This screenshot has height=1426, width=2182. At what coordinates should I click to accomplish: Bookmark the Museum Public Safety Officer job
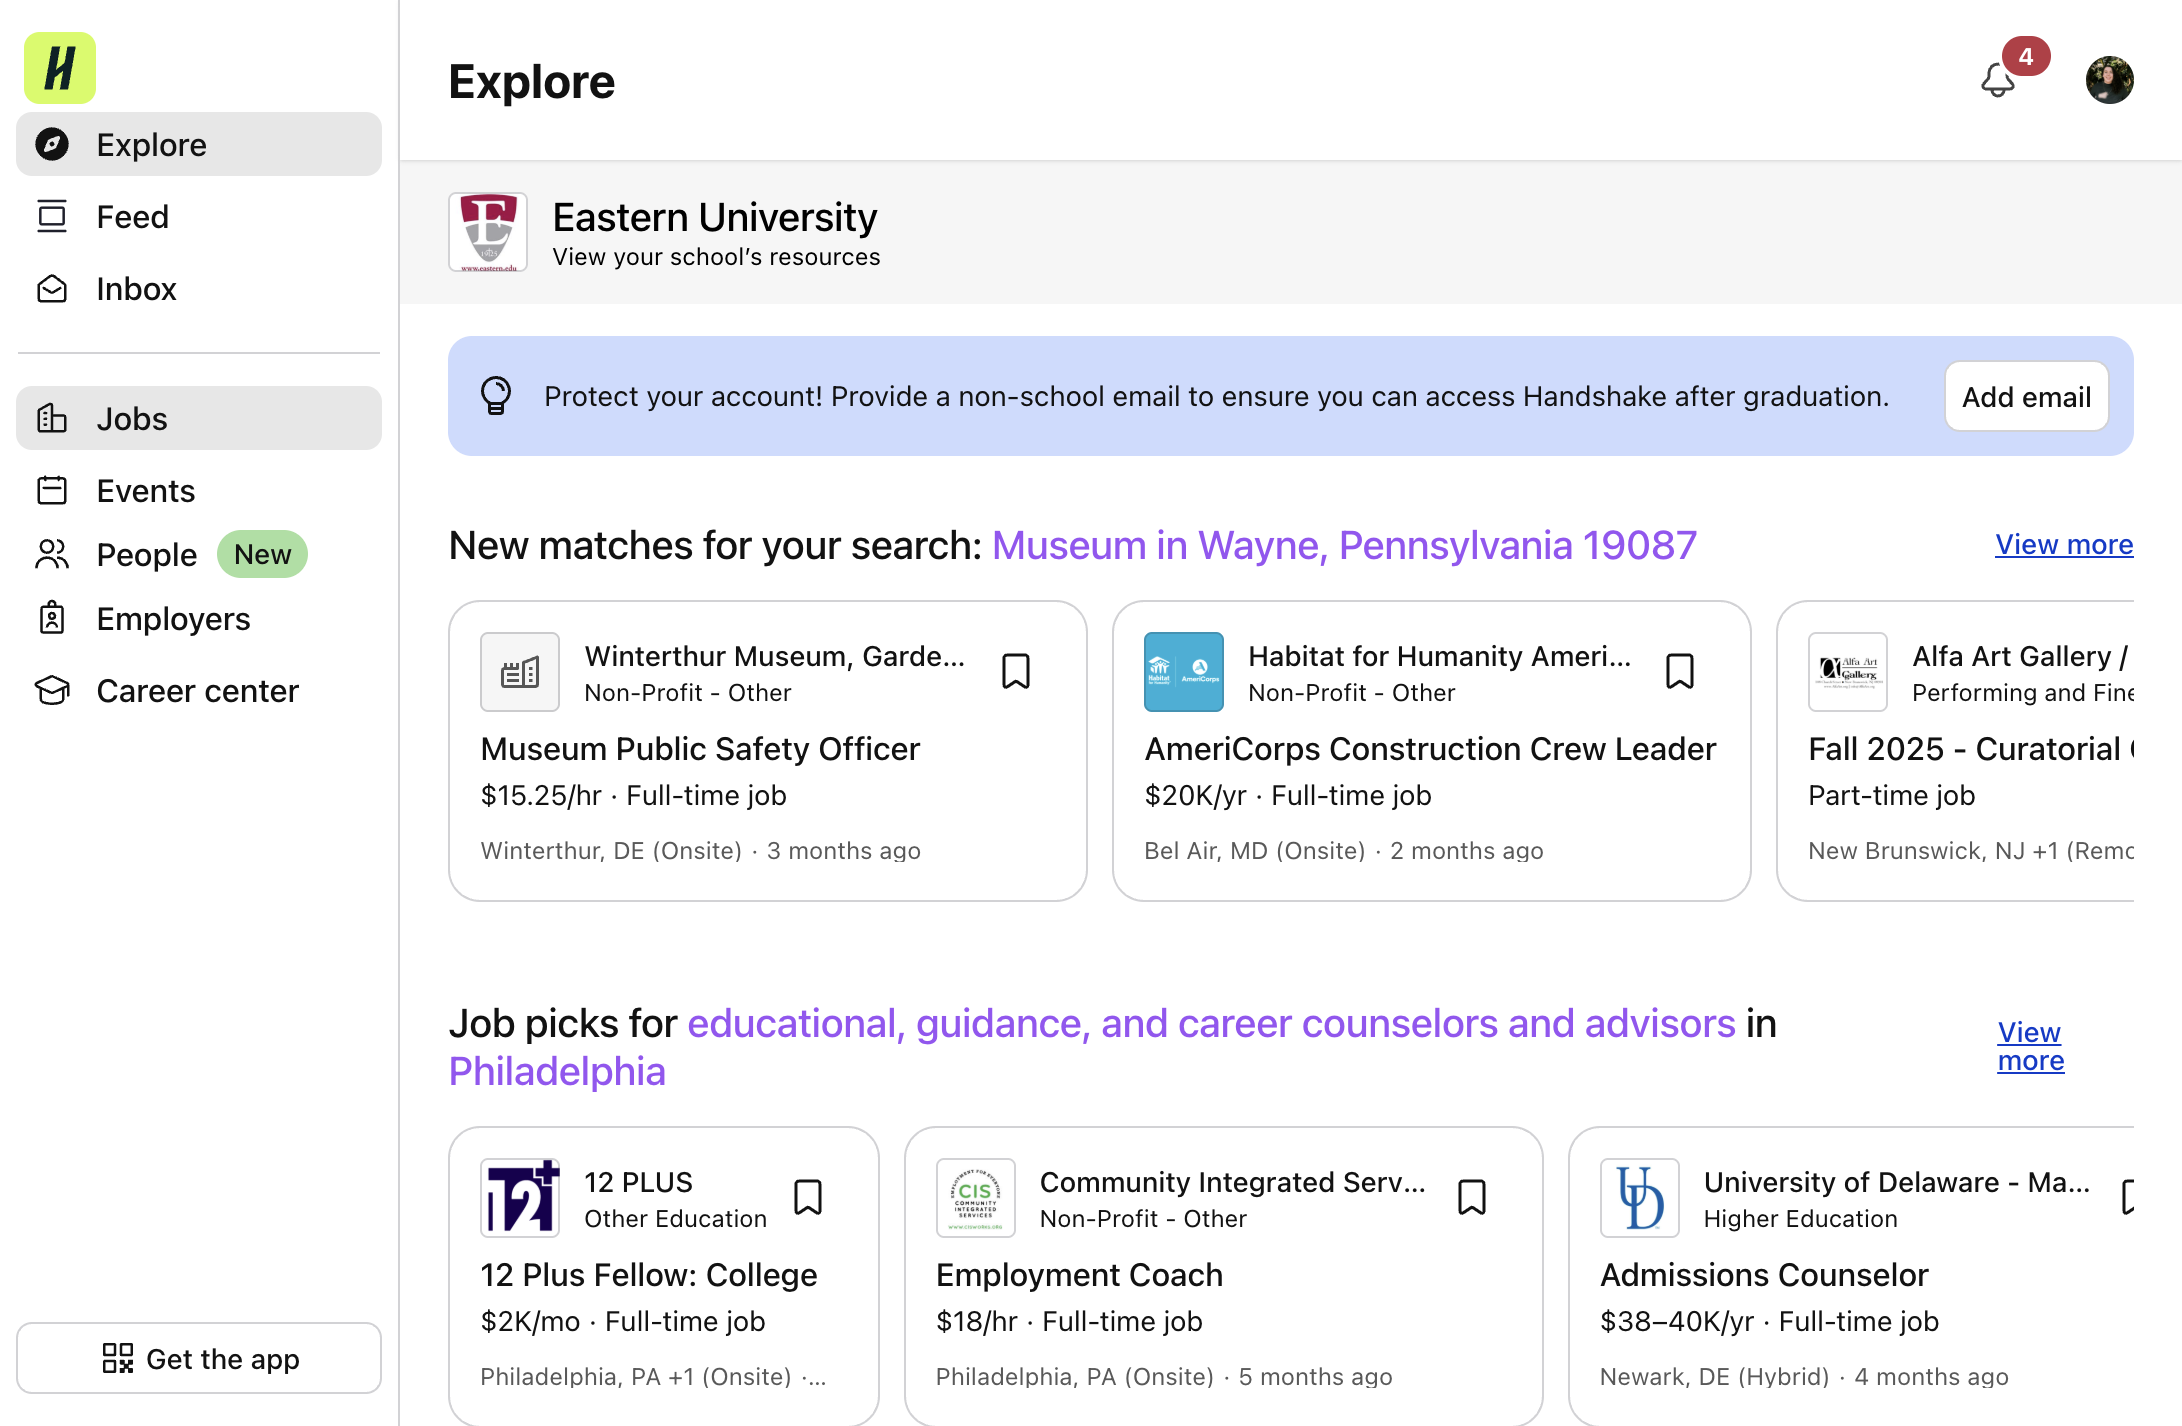point(1016,671)
